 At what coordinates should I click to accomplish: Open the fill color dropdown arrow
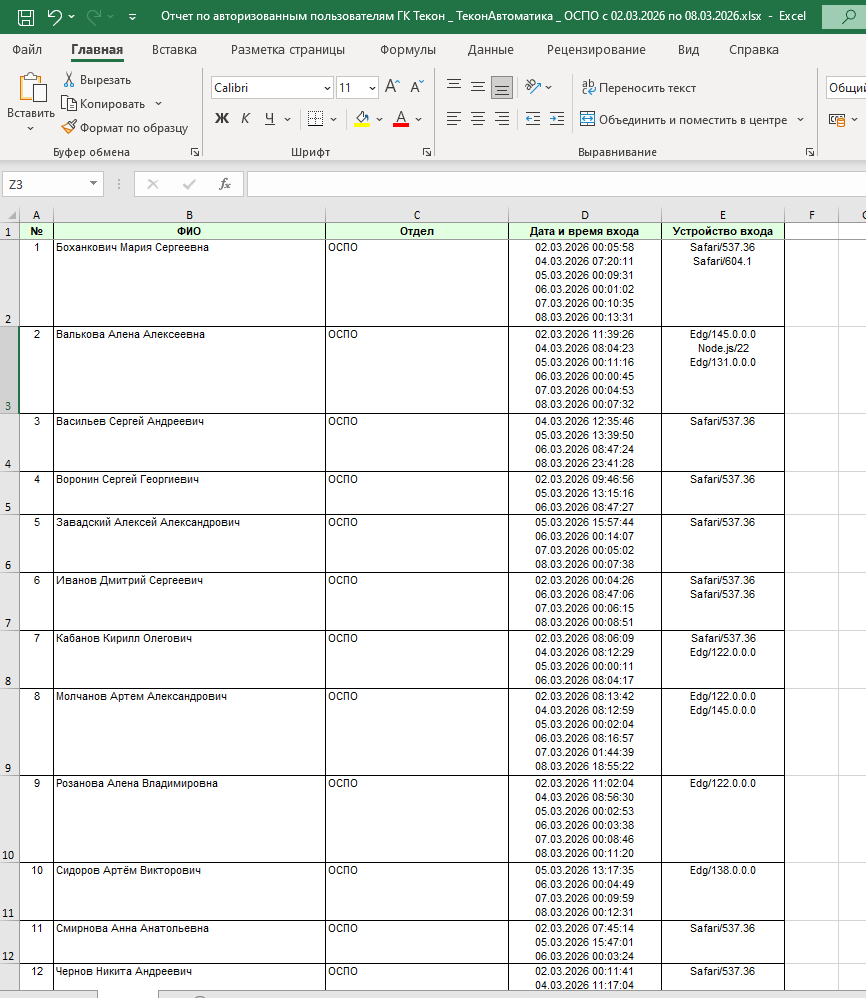pos(380,119)
